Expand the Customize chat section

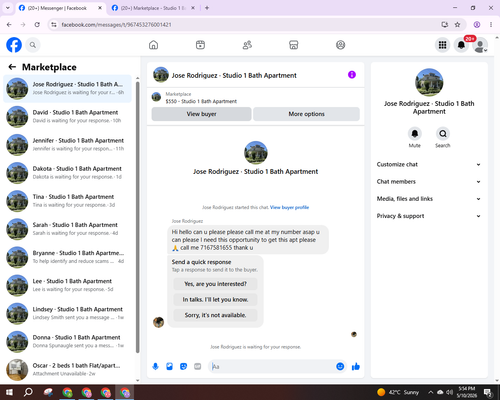(x=429, y=164)
